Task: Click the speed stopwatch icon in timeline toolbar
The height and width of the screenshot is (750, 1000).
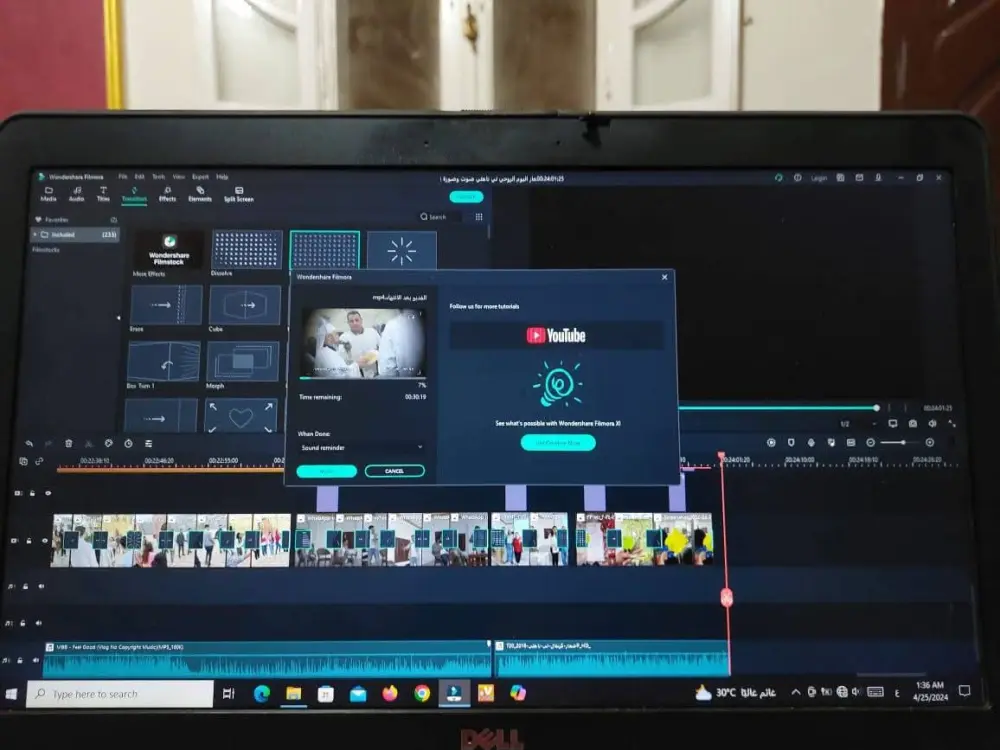Action: pos(128,443)
